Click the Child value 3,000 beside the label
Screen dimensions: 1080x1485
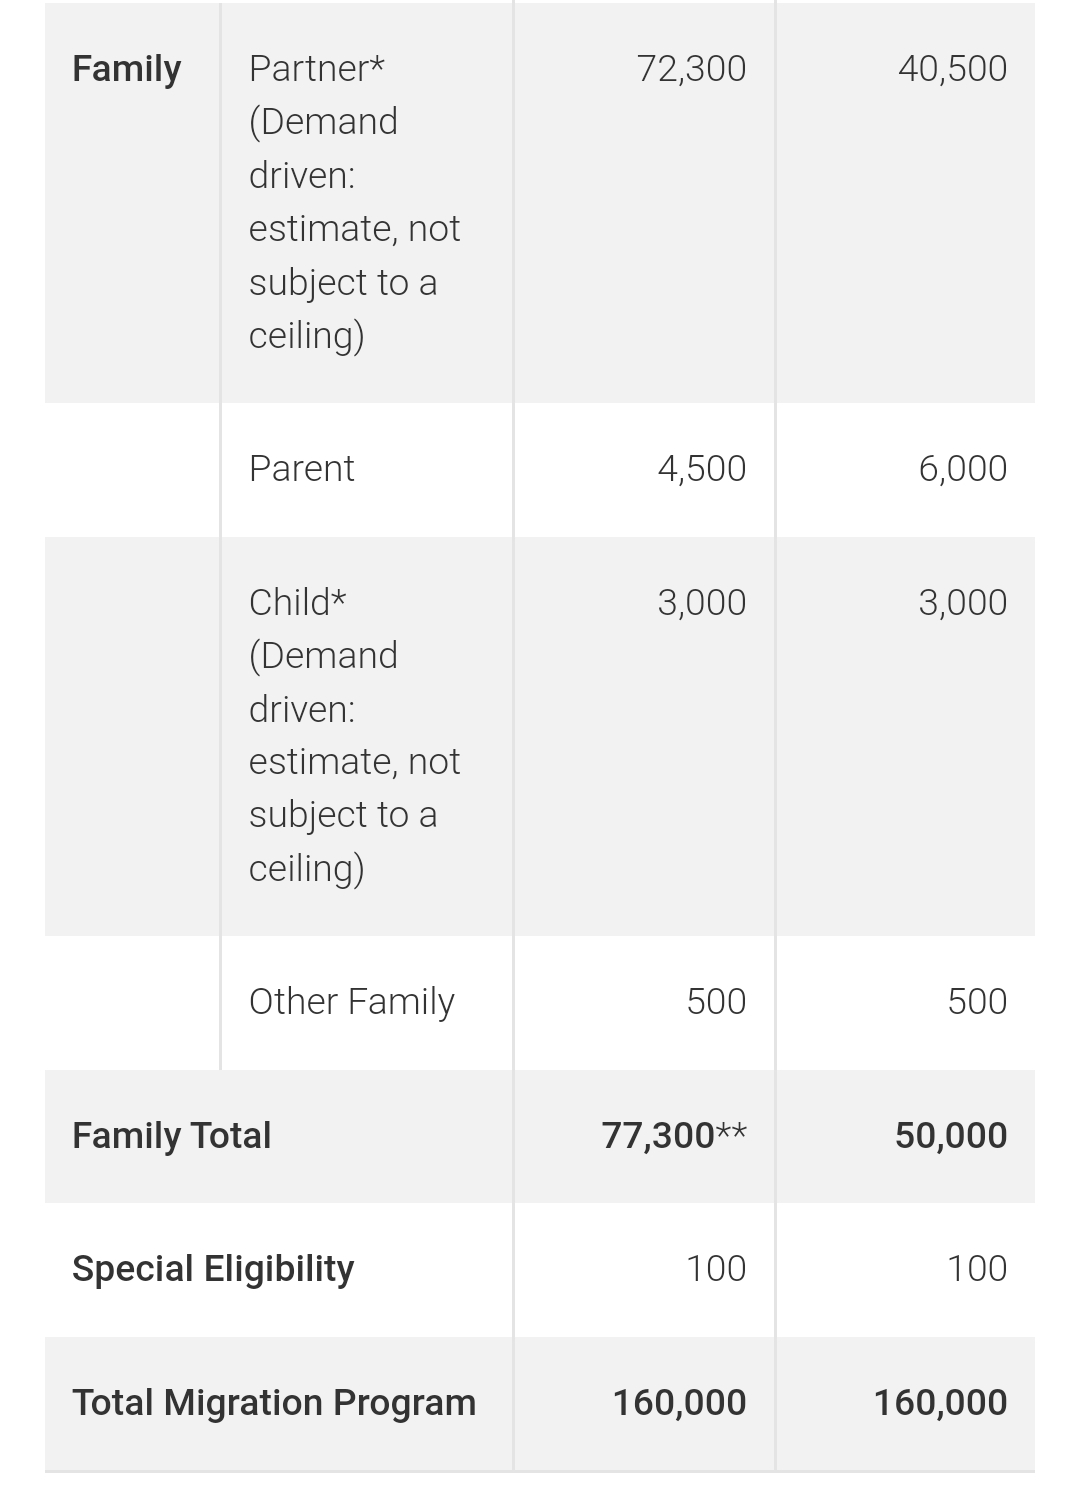(x=701, y=603)
